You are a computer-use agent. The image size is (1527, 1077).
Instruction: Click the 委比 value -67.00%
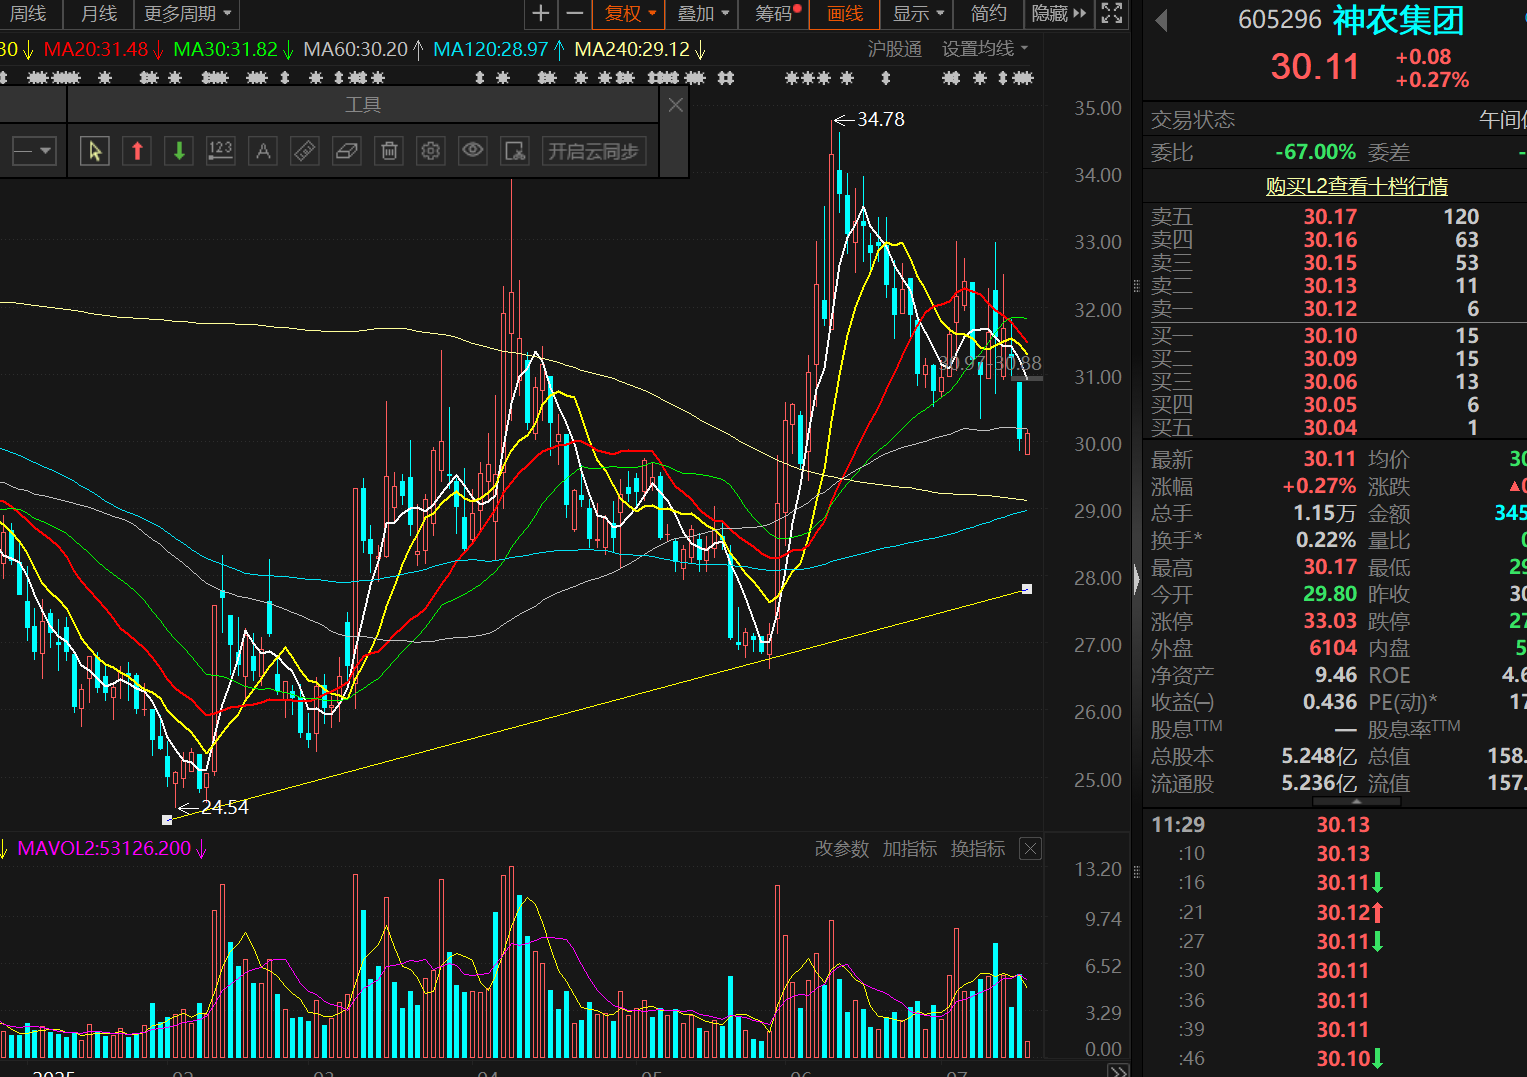1315,152
